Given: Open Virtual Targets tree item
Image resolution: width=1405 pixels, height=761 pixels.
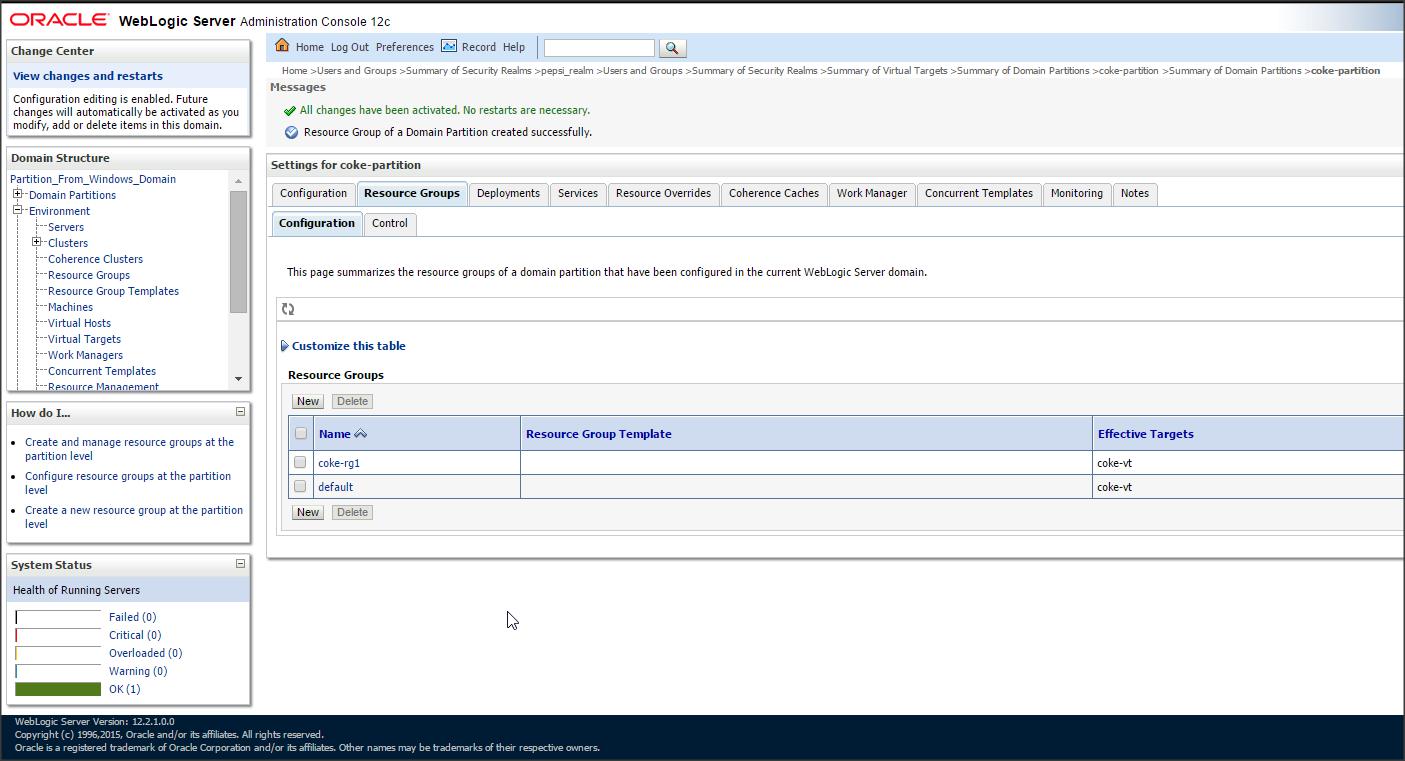Looking at the screenshot, I should pos(85,339).
